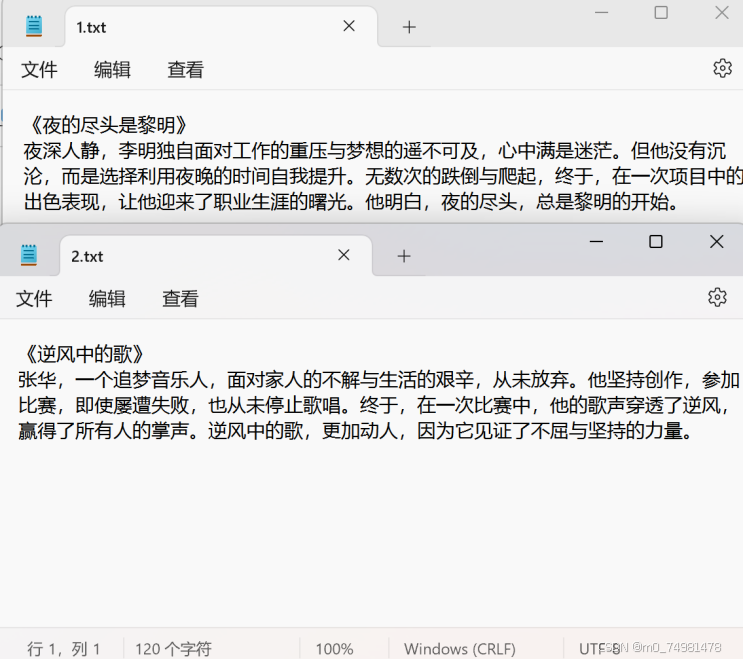Close the 1.txt window
Screen dimensions: 743x660
coord(722,12)
